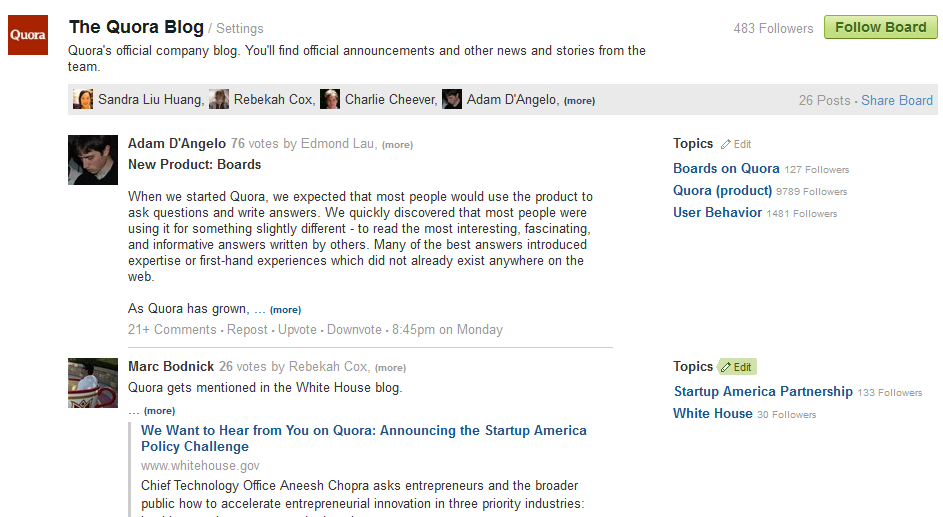943x517 pixels.
Task: Open the Boards on Quora topic
Action: [726, 168]
